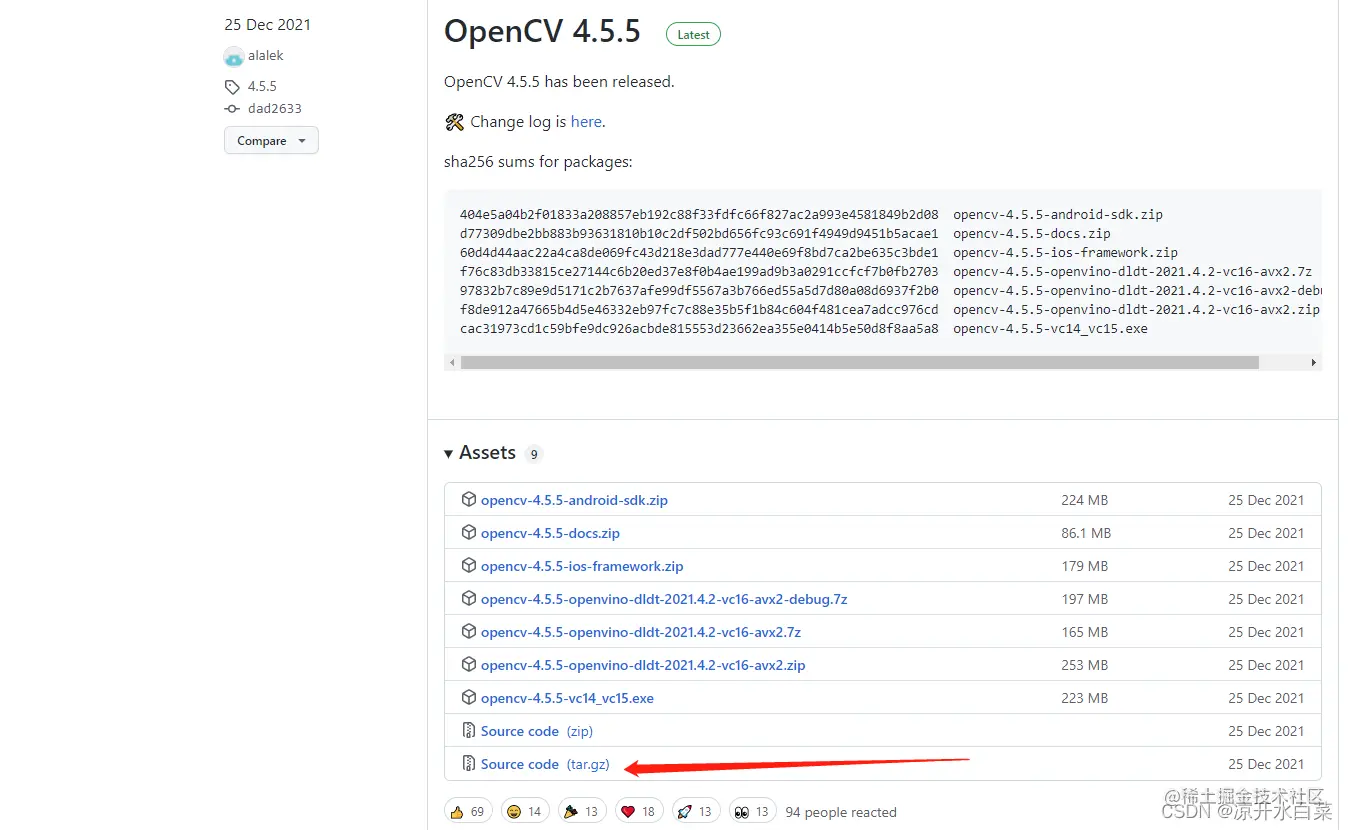The width and height of the screenshot is (1348, 830).
Task: Download opencv-4.5.5-ios-framework.zip
Action: 582,566
